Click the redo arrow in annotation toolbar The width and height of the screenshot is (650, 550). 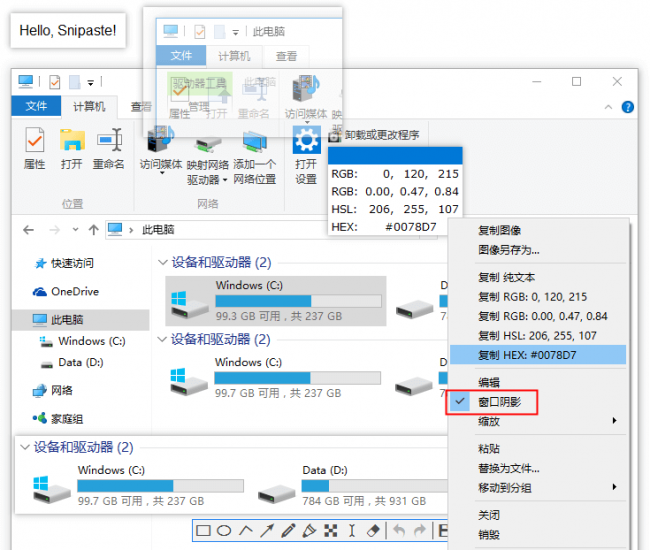[x=420, y=531]
